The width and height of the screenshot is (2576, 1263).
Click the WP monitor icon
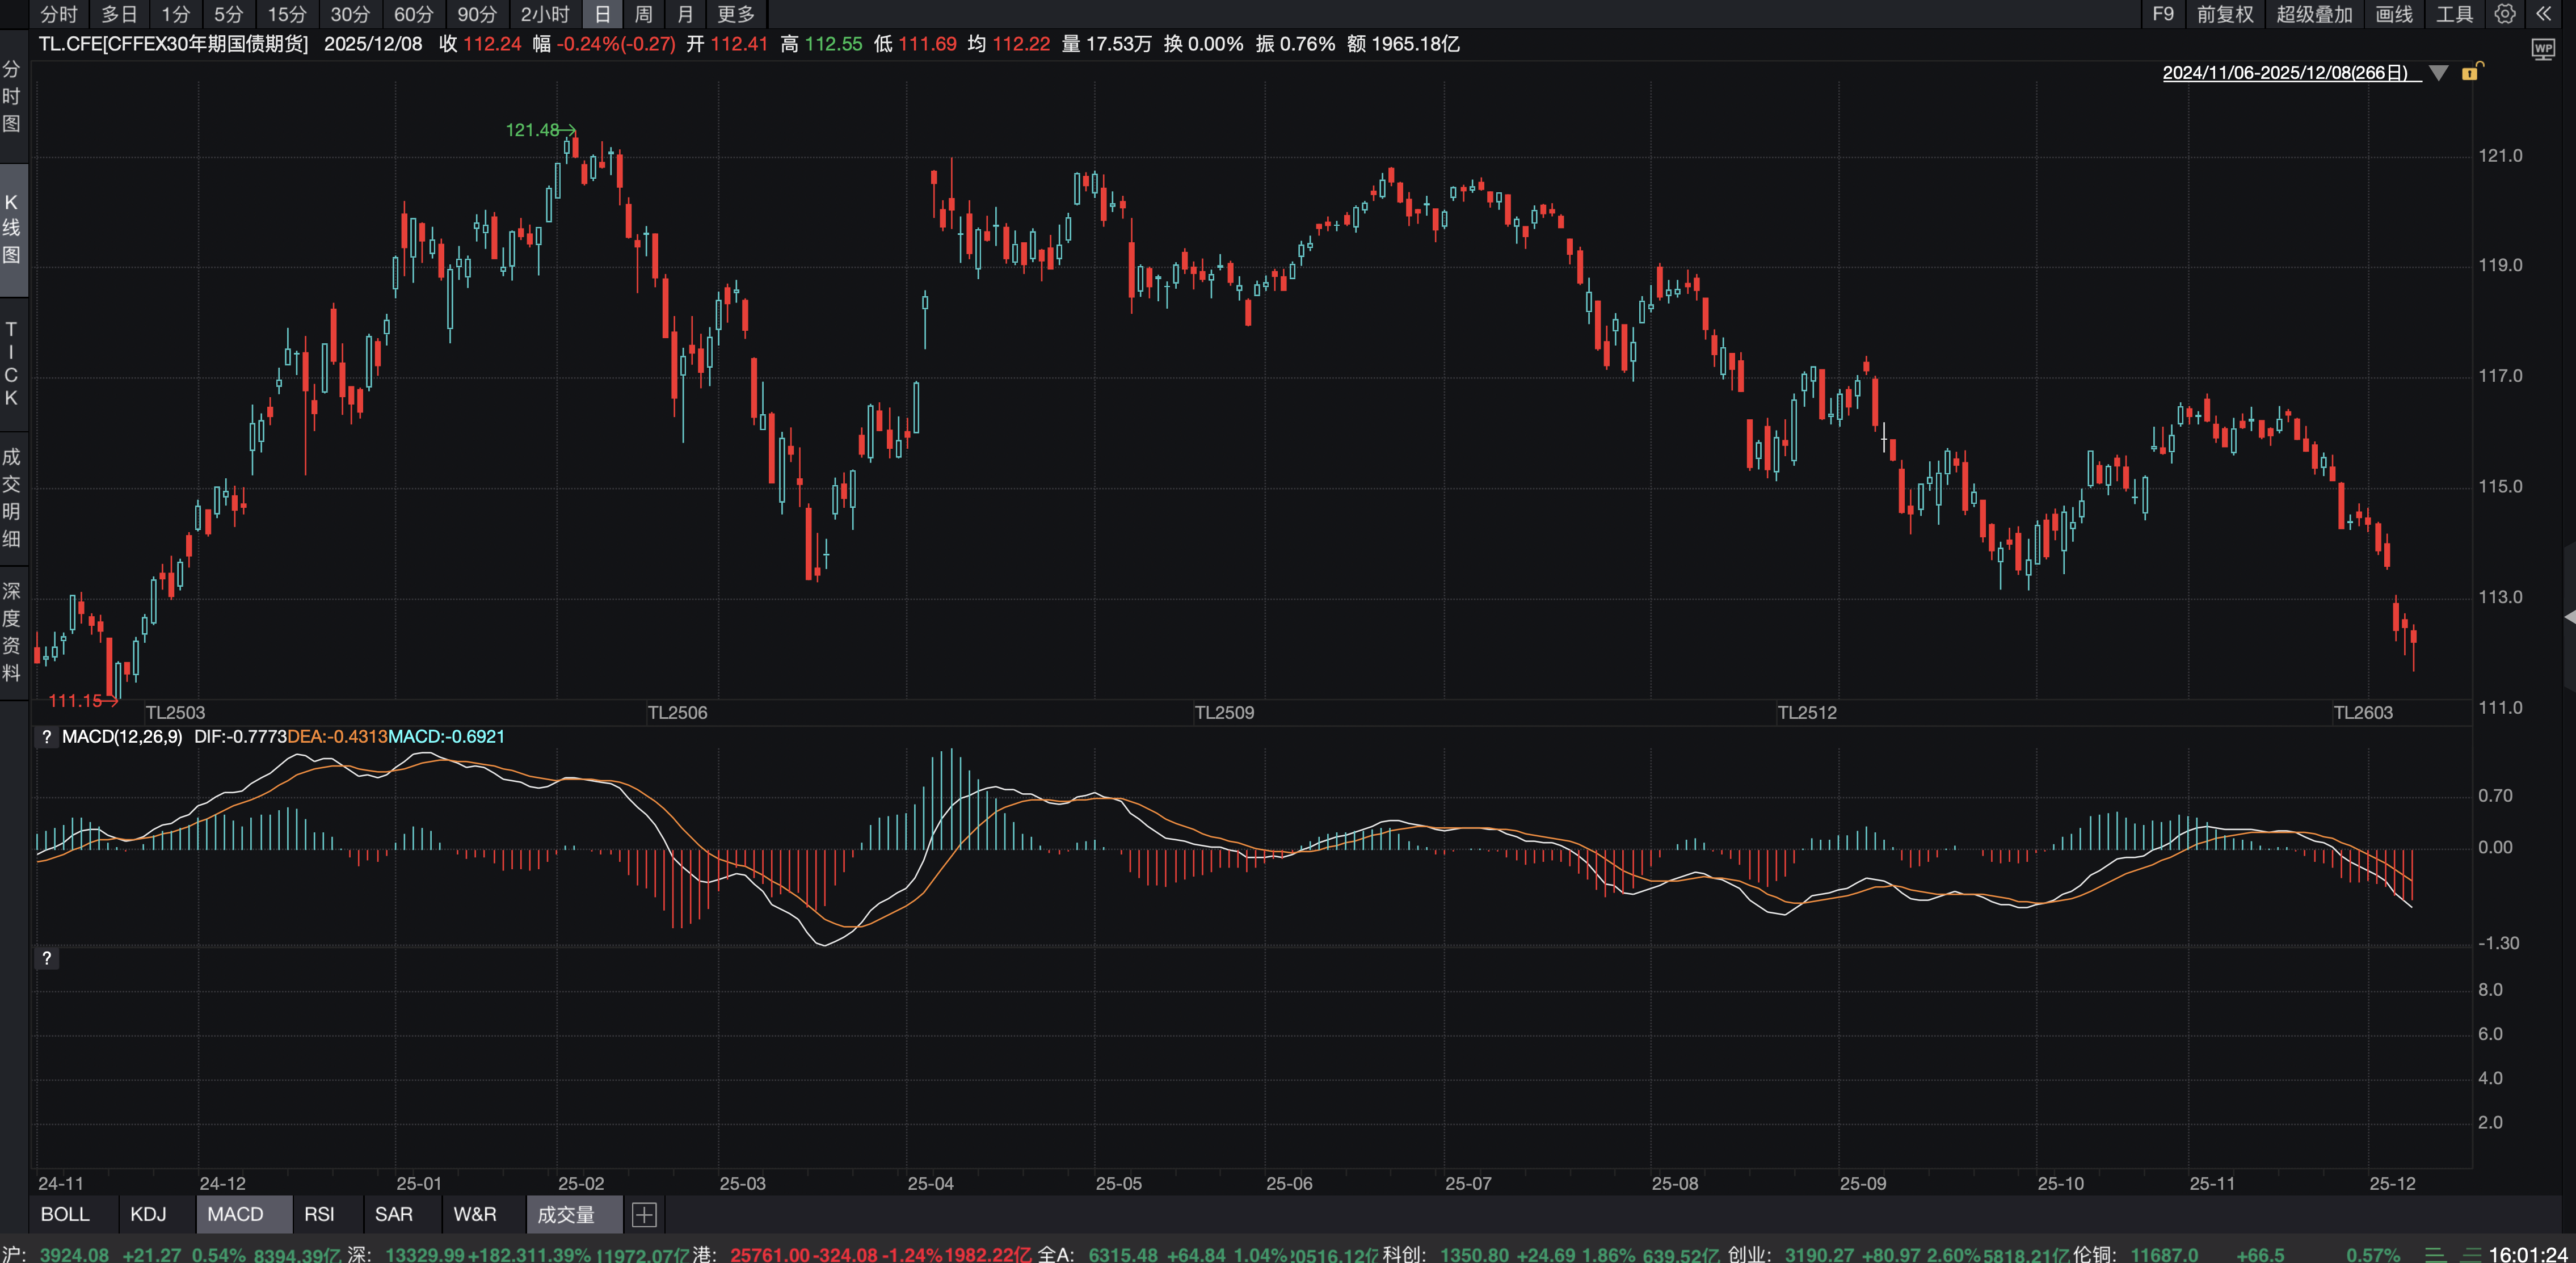(x=2543, y=49)
